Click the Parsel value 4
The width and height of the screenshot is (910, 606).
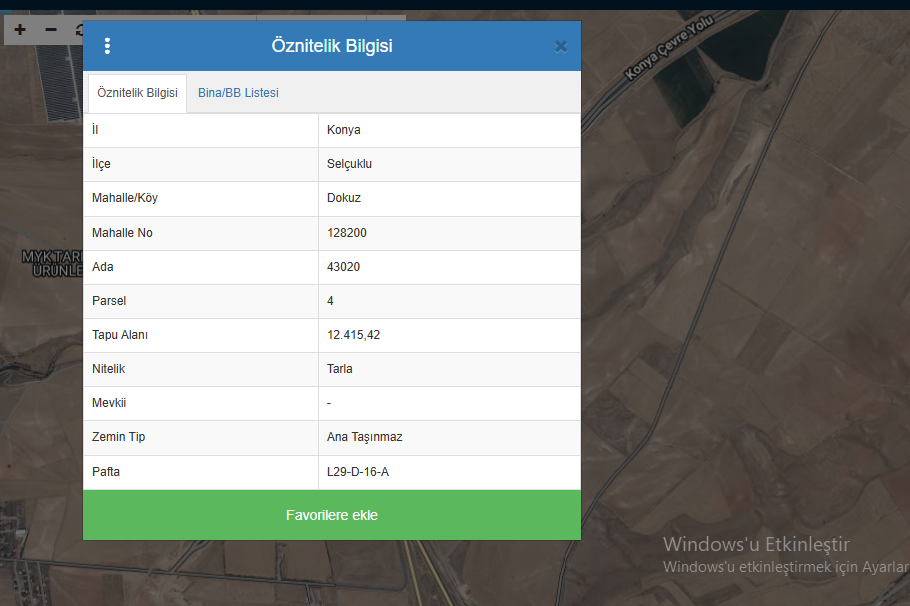[330, 301]
